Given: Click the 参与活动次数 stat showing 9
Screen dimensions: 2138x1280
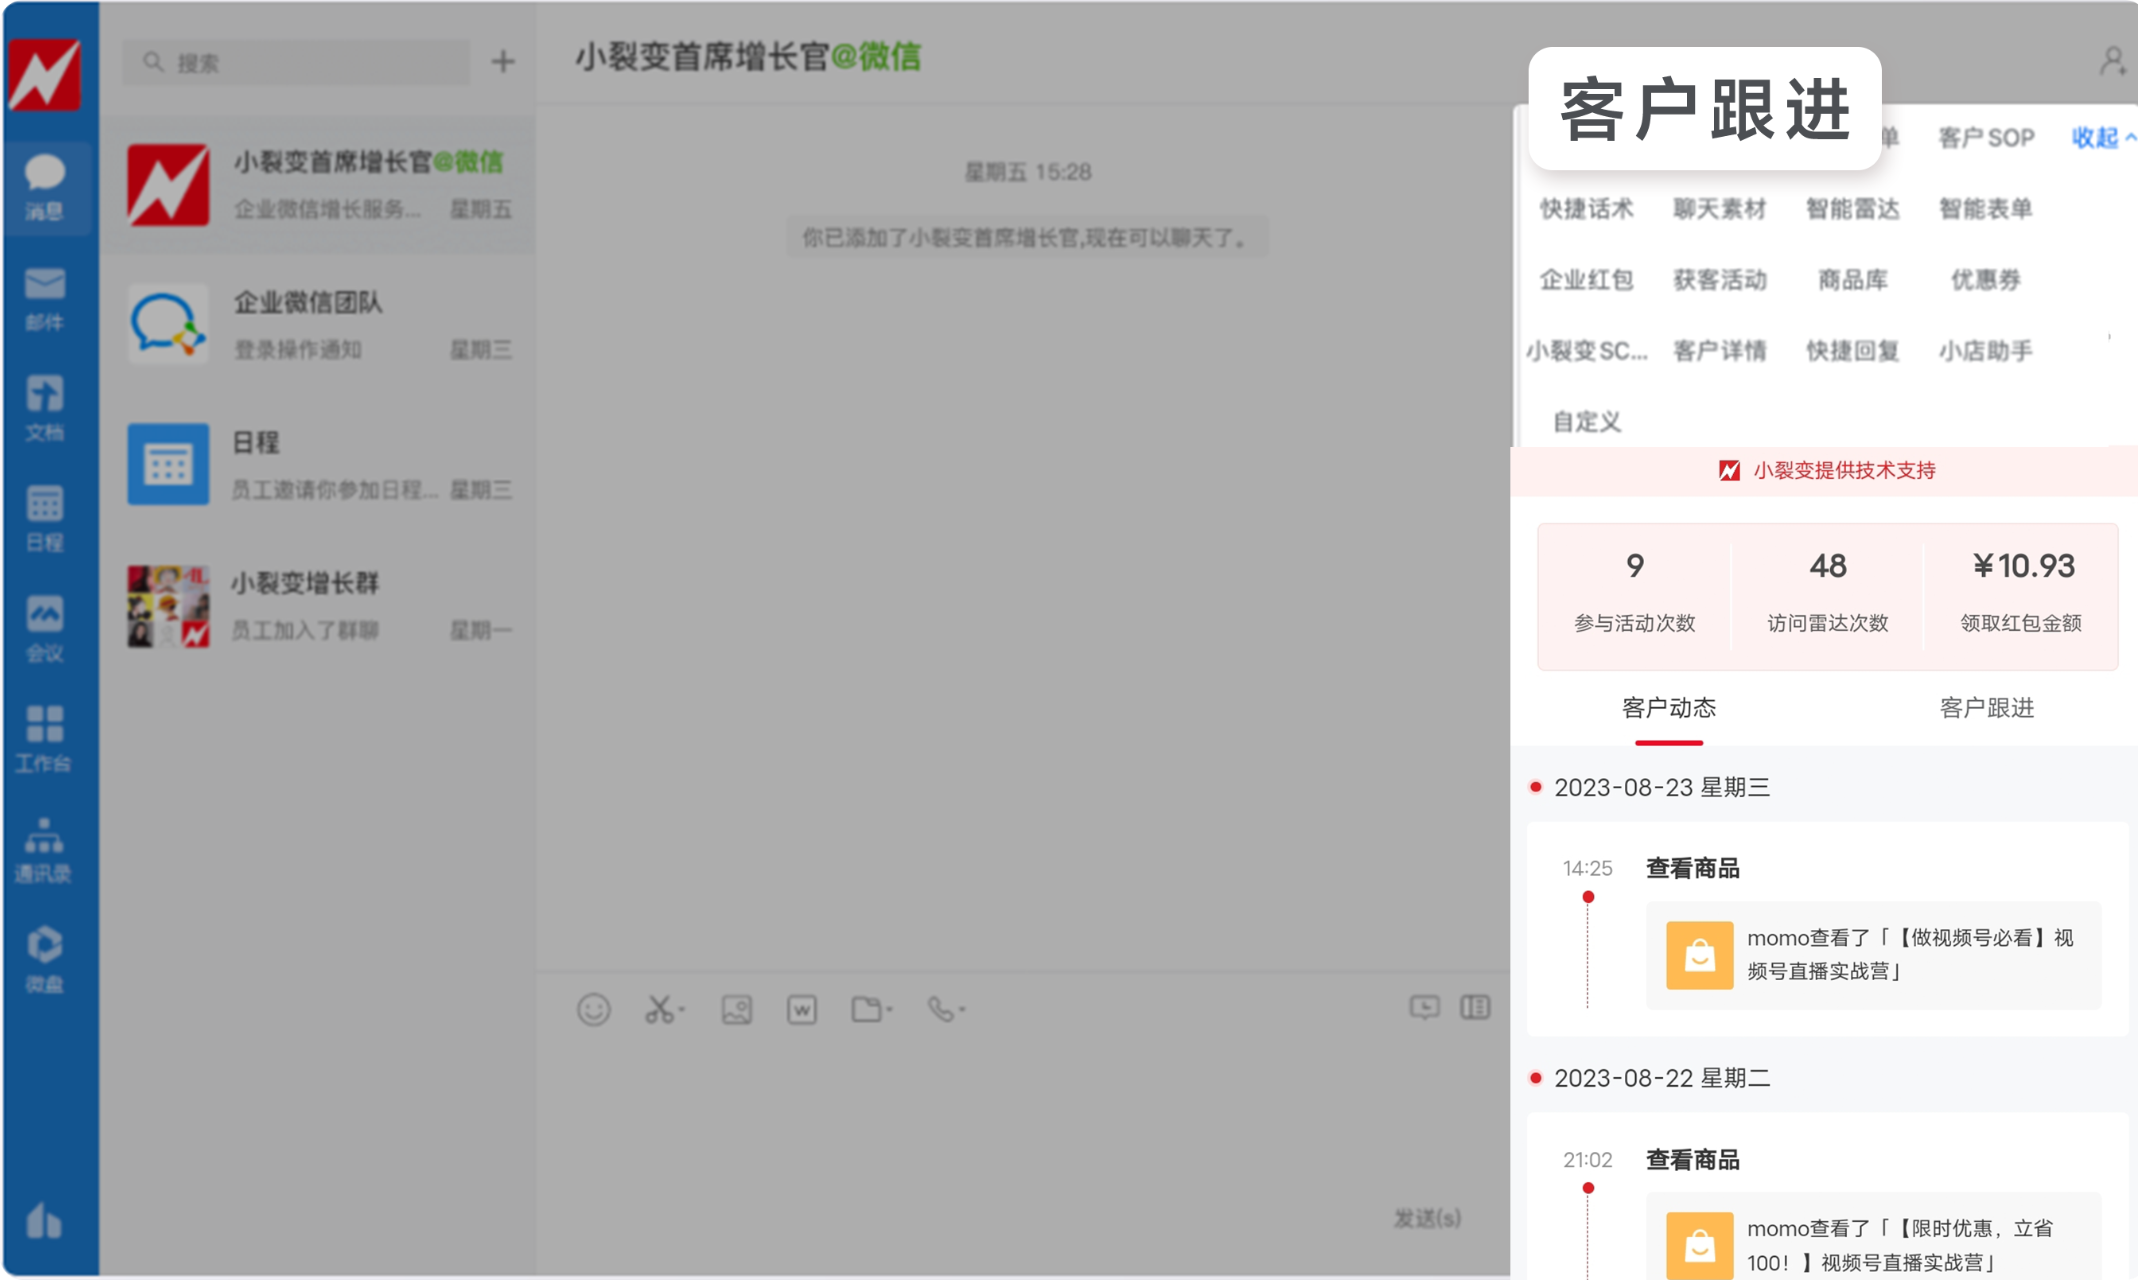Looking at the screenshot, I should point(1634,594).
